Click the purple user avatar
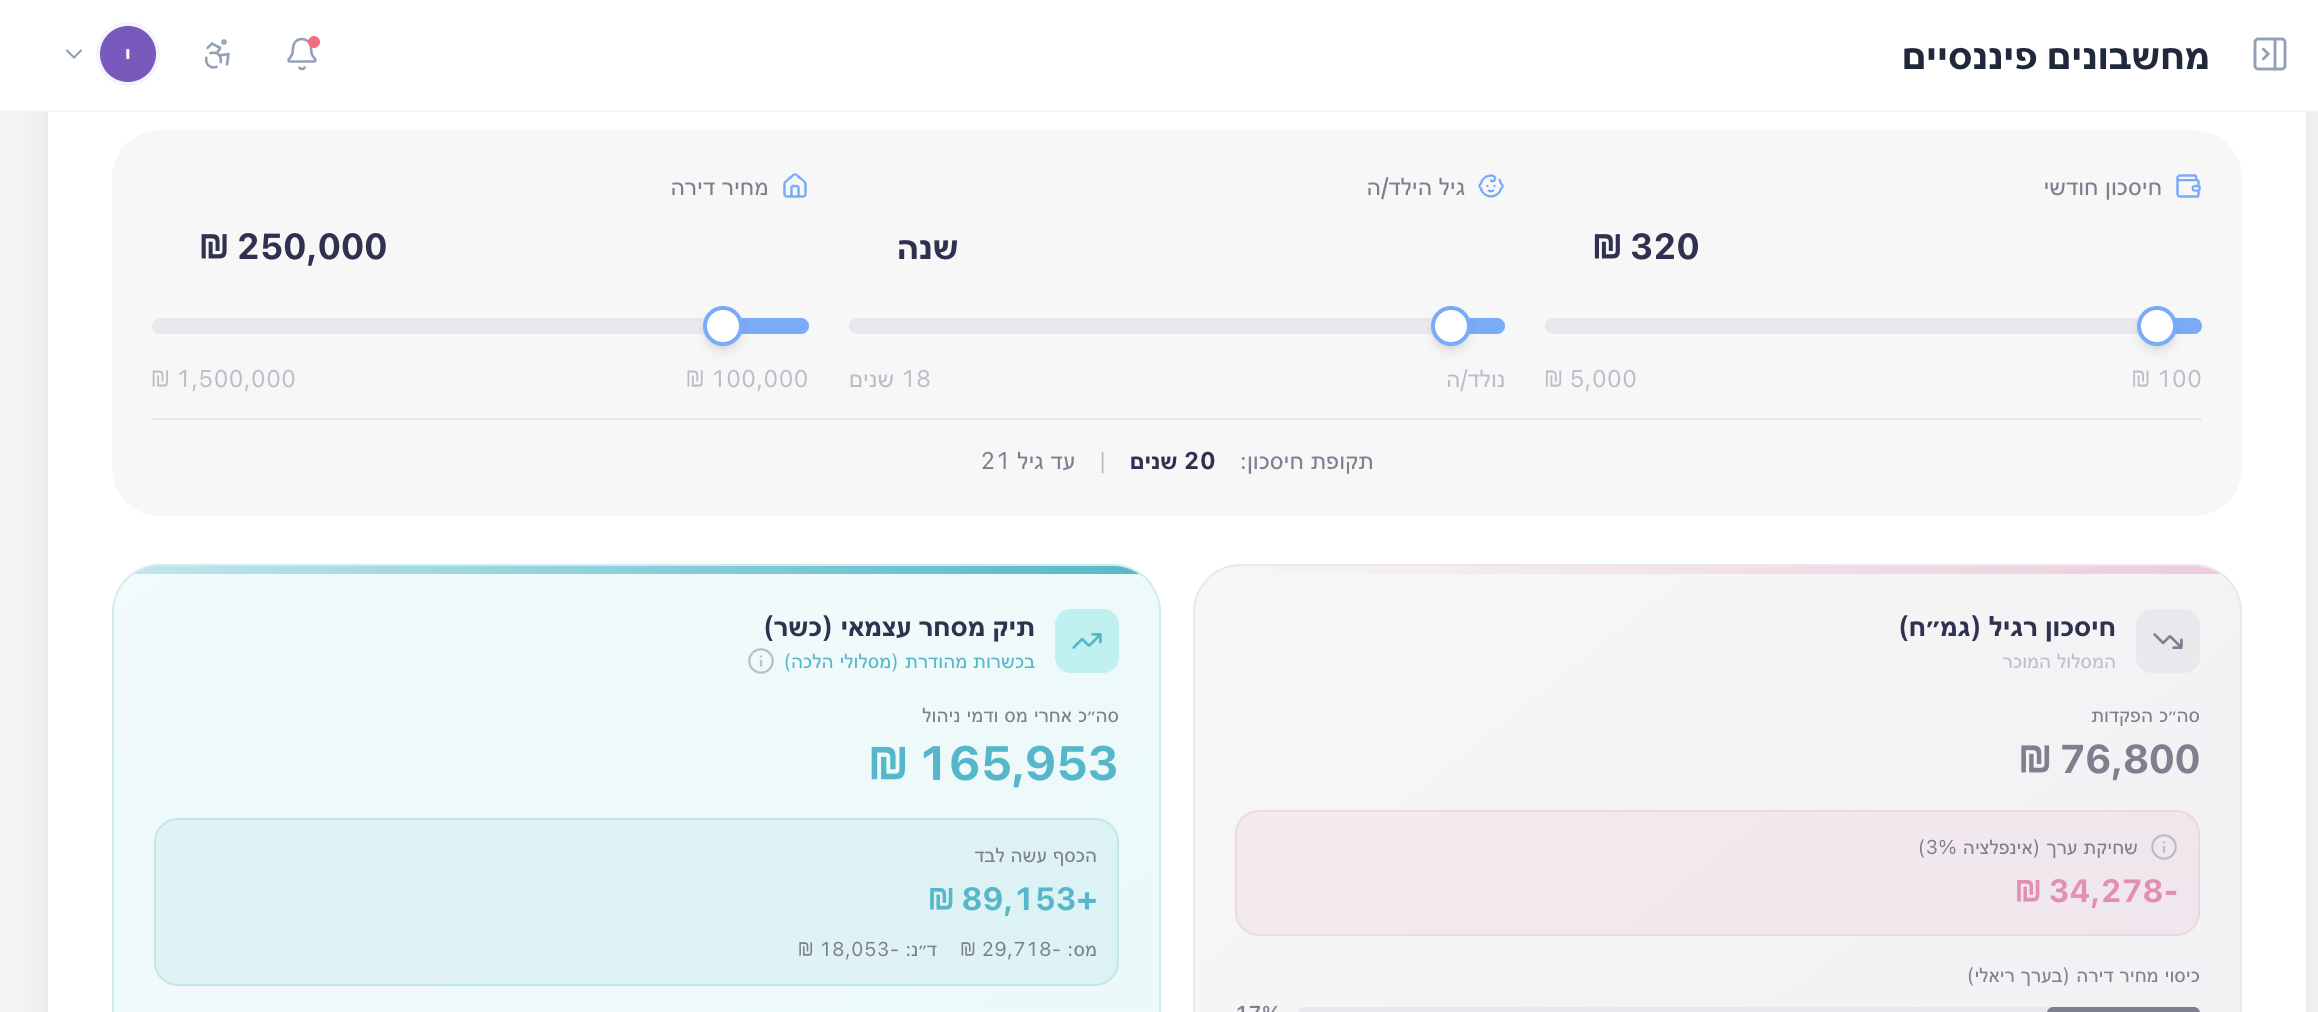The width and height of the screenshot is (2318, 1012). point(128,54)
